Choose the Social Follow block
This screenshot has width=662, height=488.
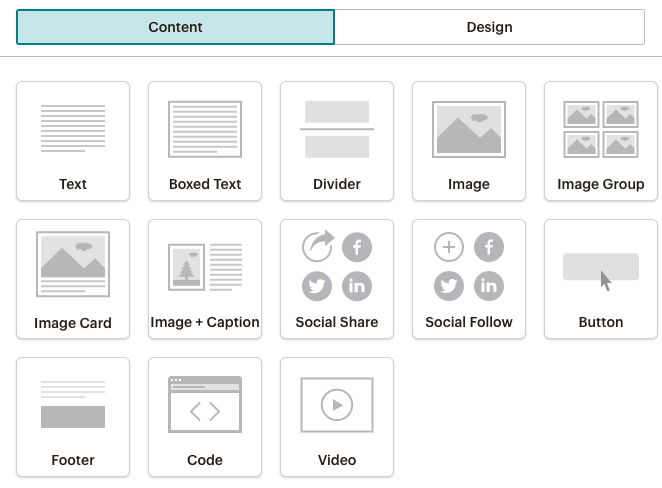[469, 279]
